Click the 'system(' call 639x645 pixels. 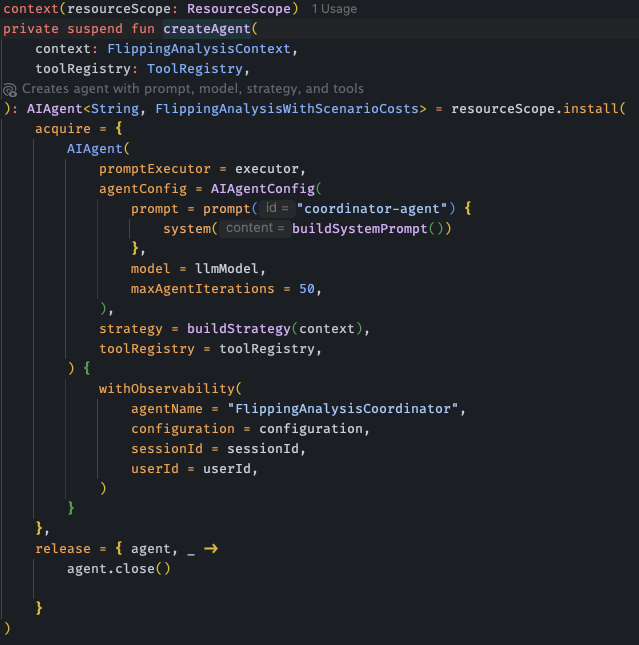point(190,229)
